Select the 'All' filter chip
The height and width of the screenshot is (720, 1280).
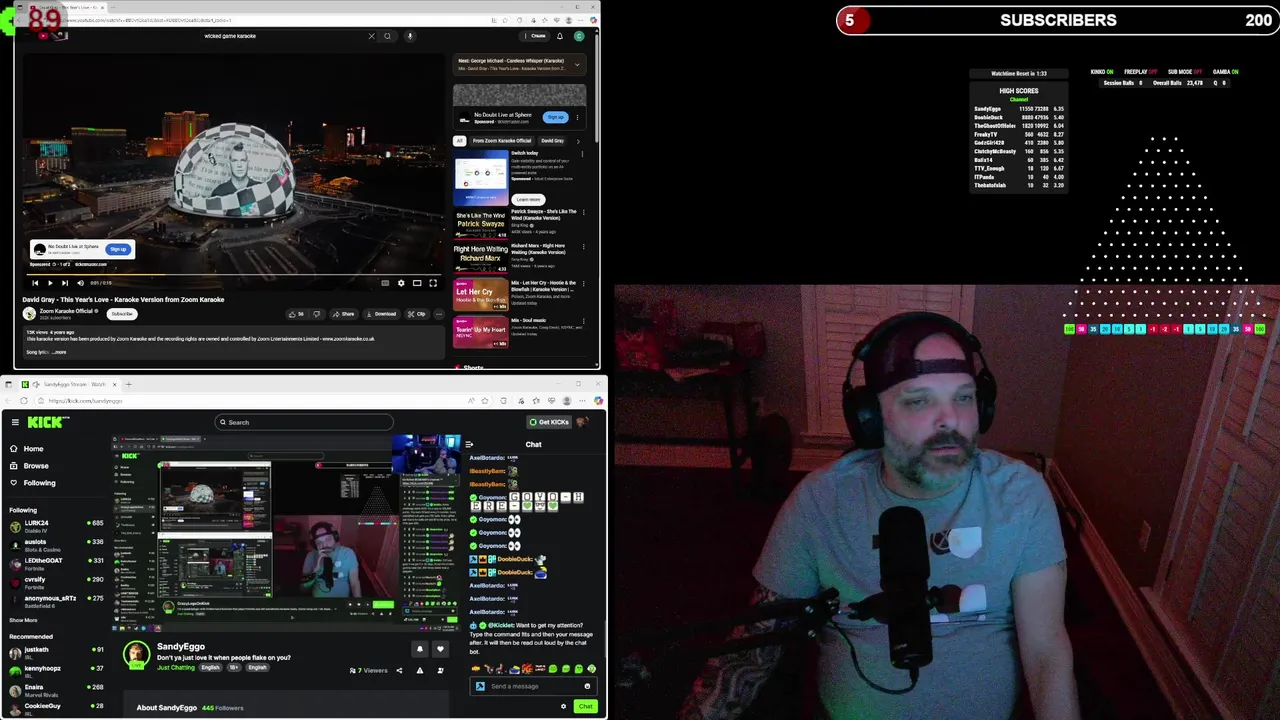(460, 141)
